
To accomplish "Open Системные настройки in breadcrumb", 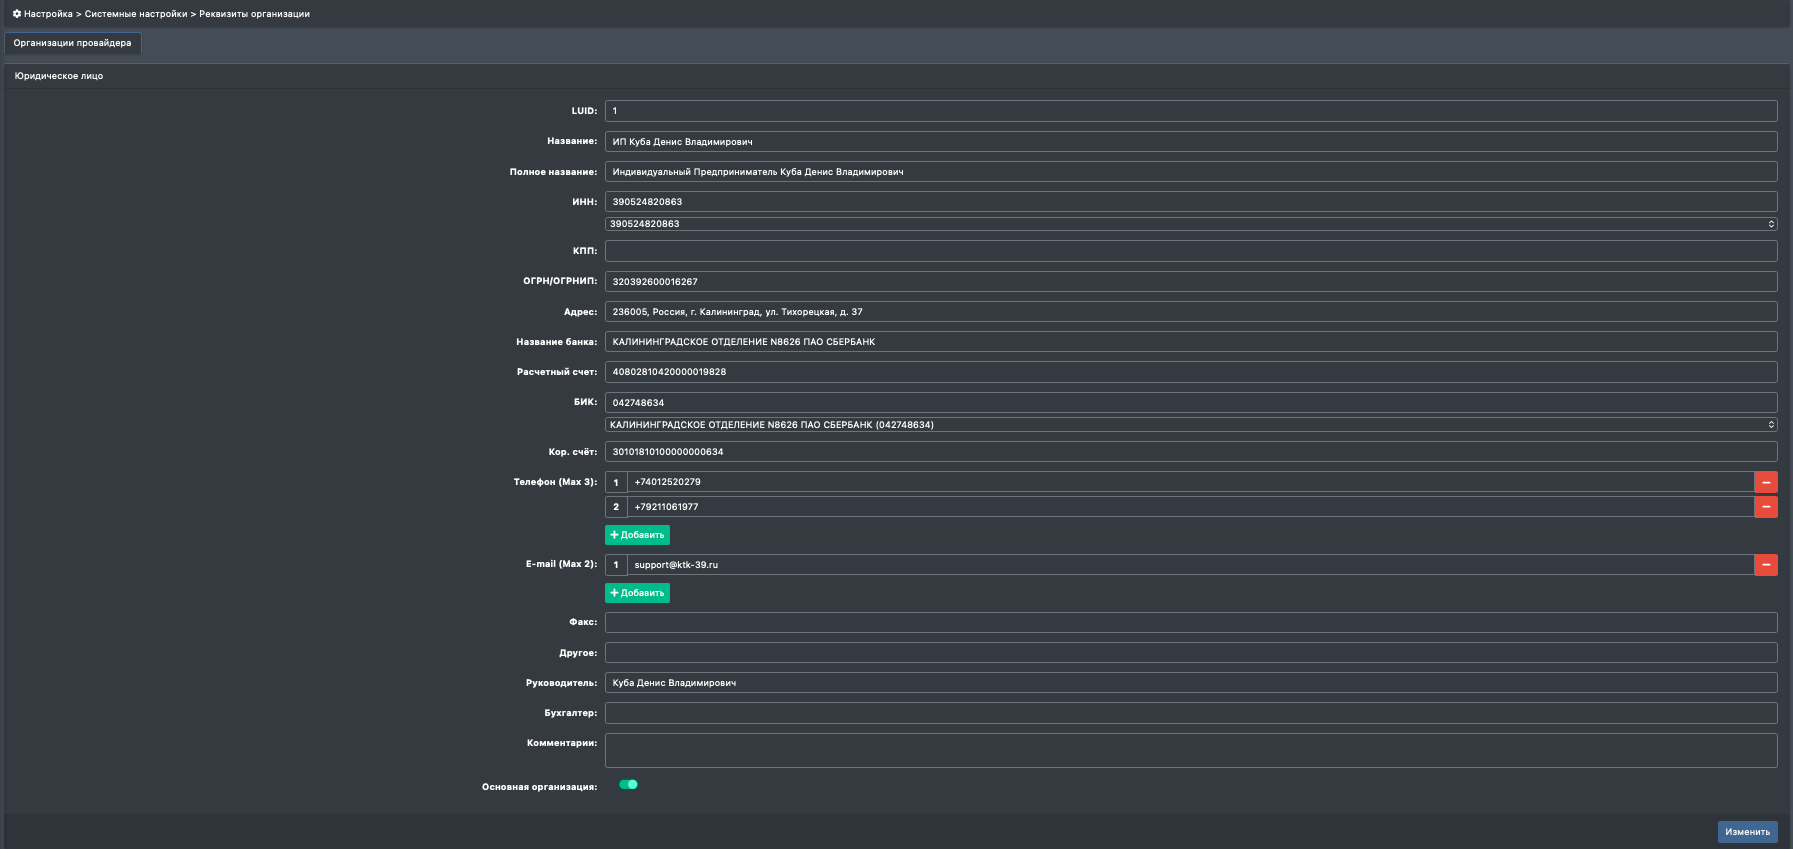I will [x=136, y=14].
